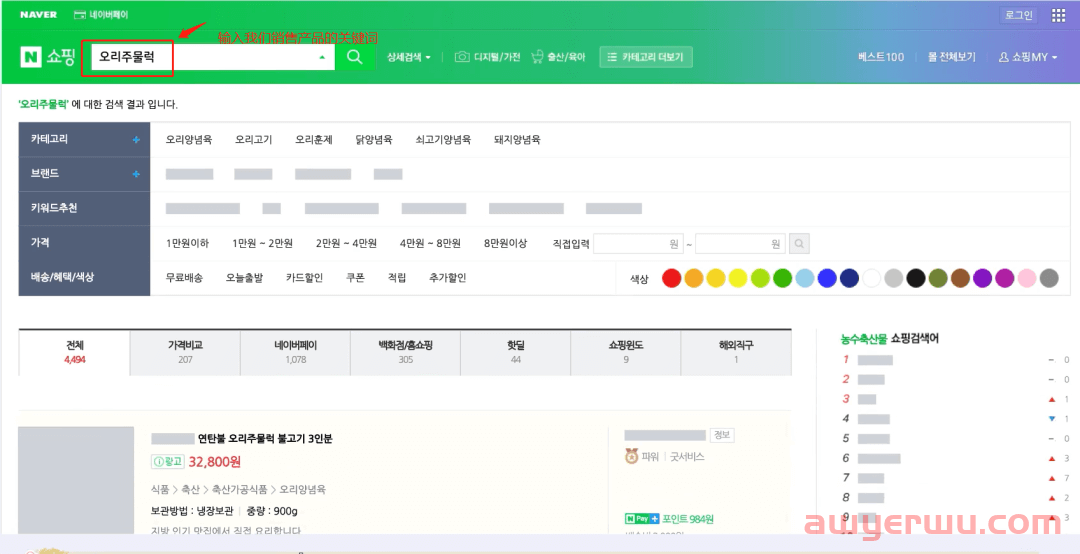Toggle 오늘출발 filter
Image resolution: width=1080 pixels, height=554 pixels.
pyautogui.click(x=245, y=278)
